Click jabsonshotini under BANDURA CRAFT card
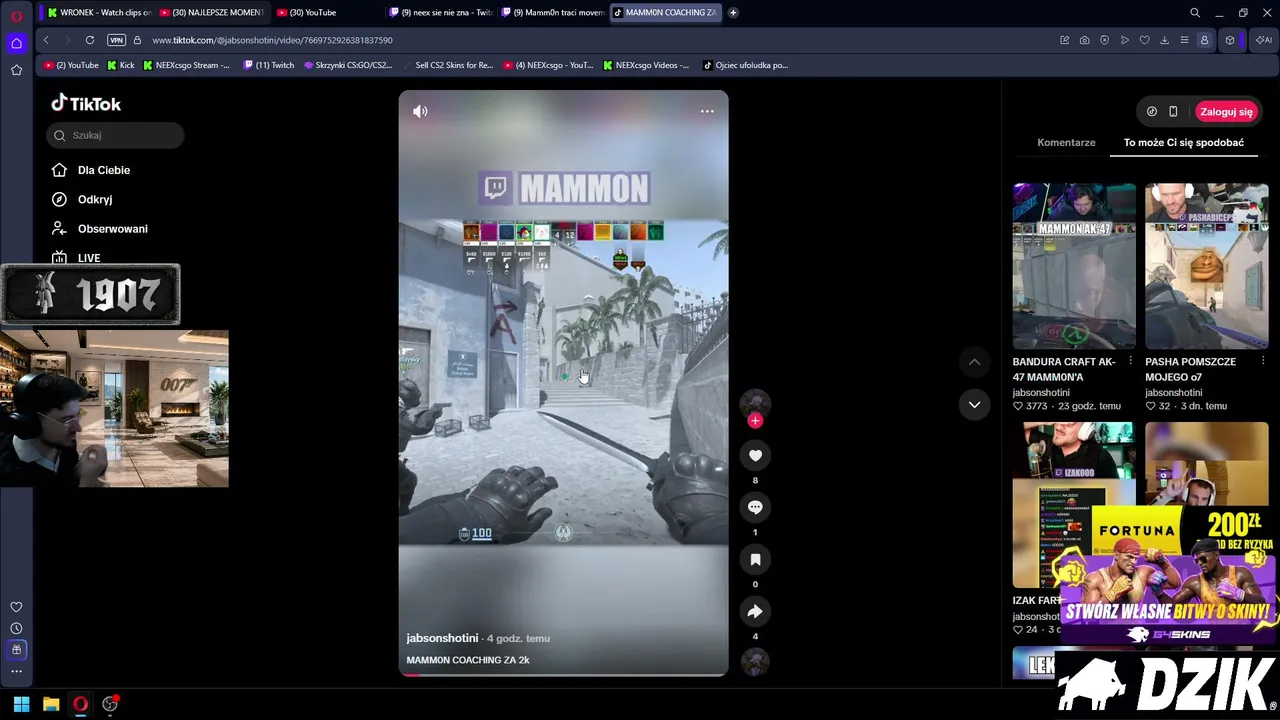Image resolution: width=1280 pixels, height=720 pixels. [1041, 393]
